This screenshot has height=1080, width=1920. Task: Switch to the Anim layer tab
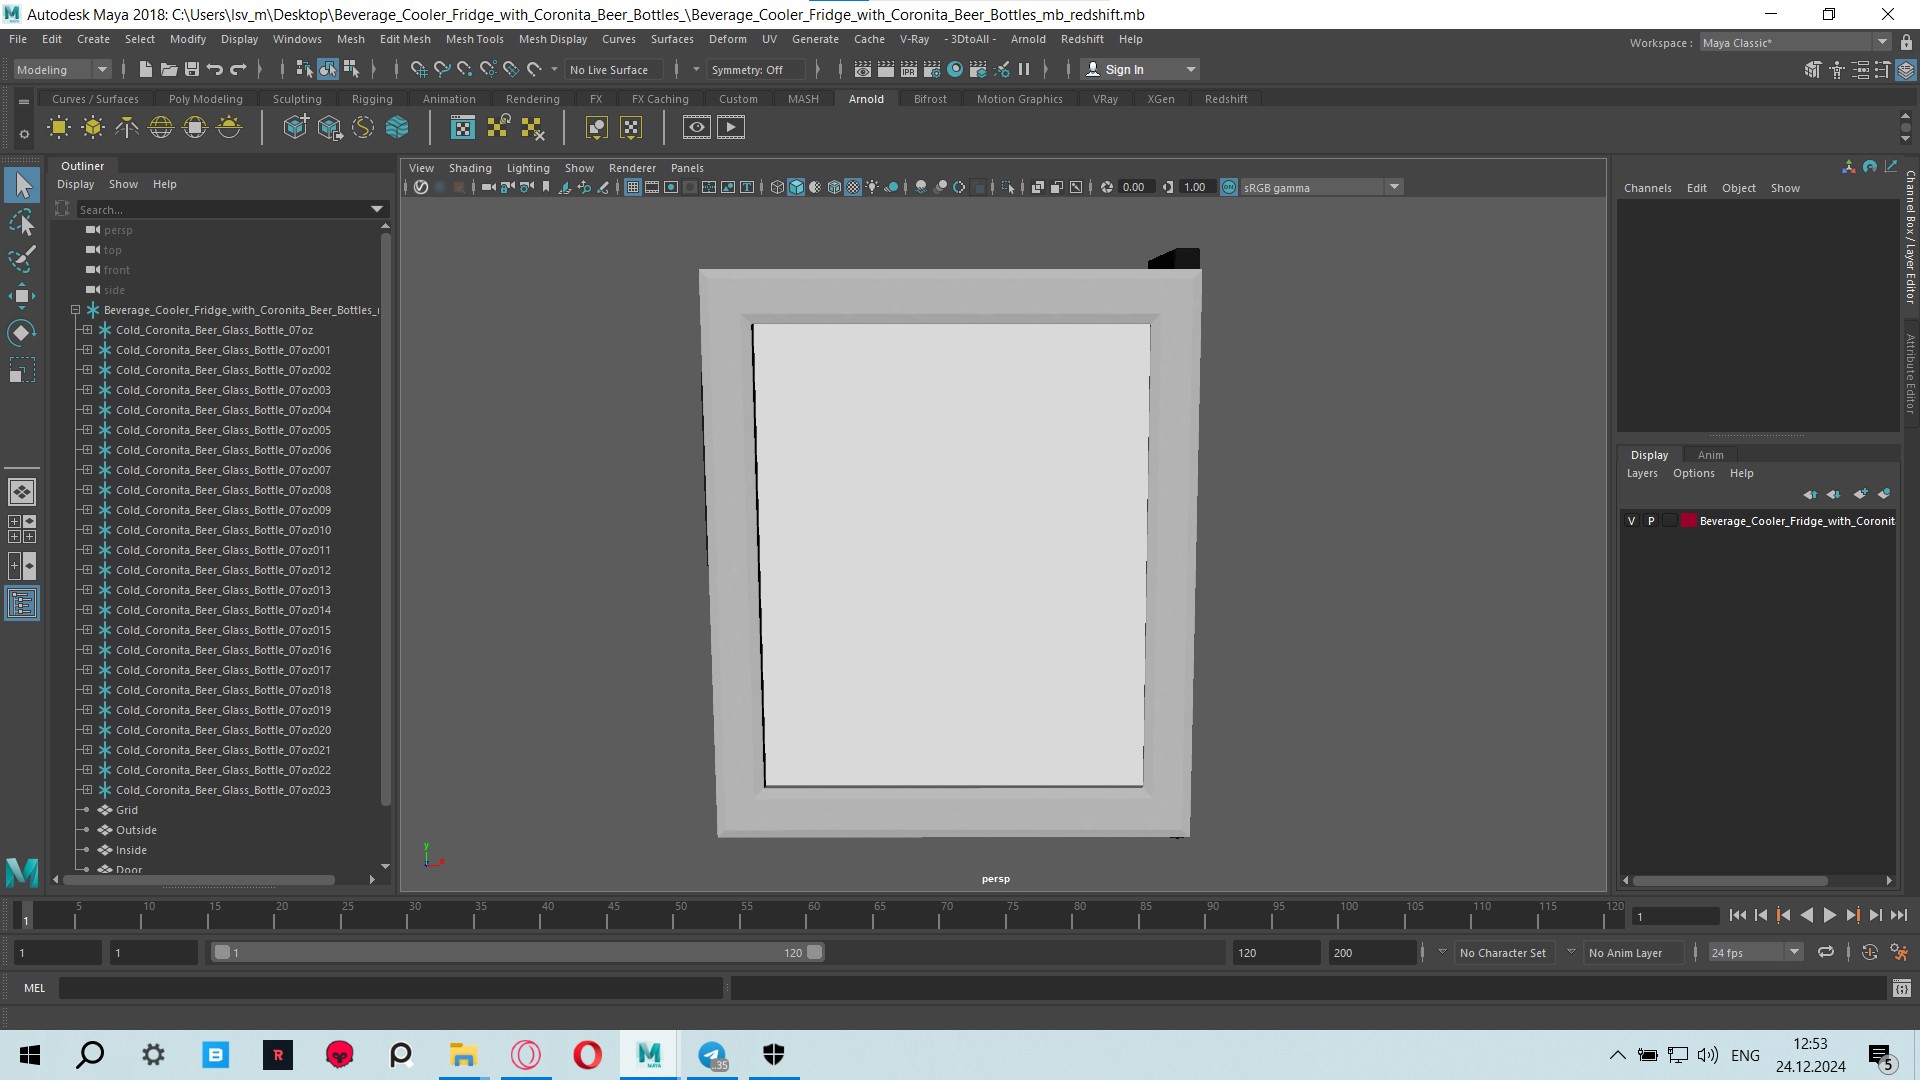1710,455
